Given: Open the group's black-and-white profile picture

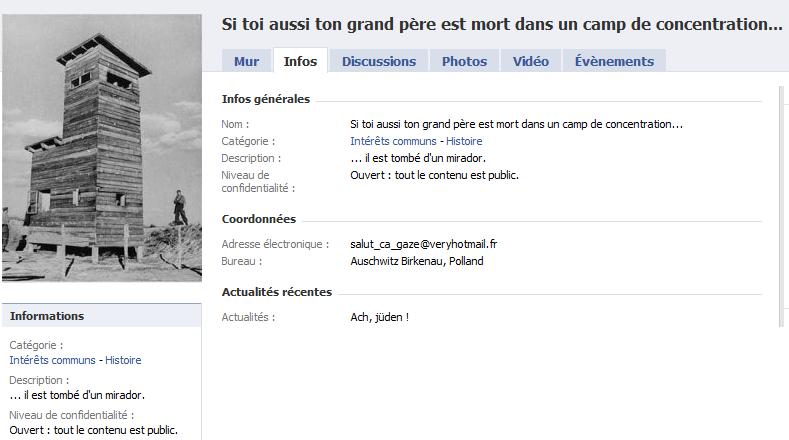Looking at the screenshot, I should pyautogui.click(x=102, y=148).
